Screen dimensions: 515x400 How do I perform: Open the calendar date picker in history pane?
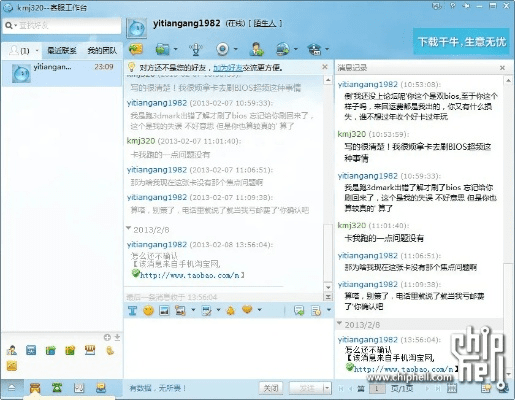[452, 388]
